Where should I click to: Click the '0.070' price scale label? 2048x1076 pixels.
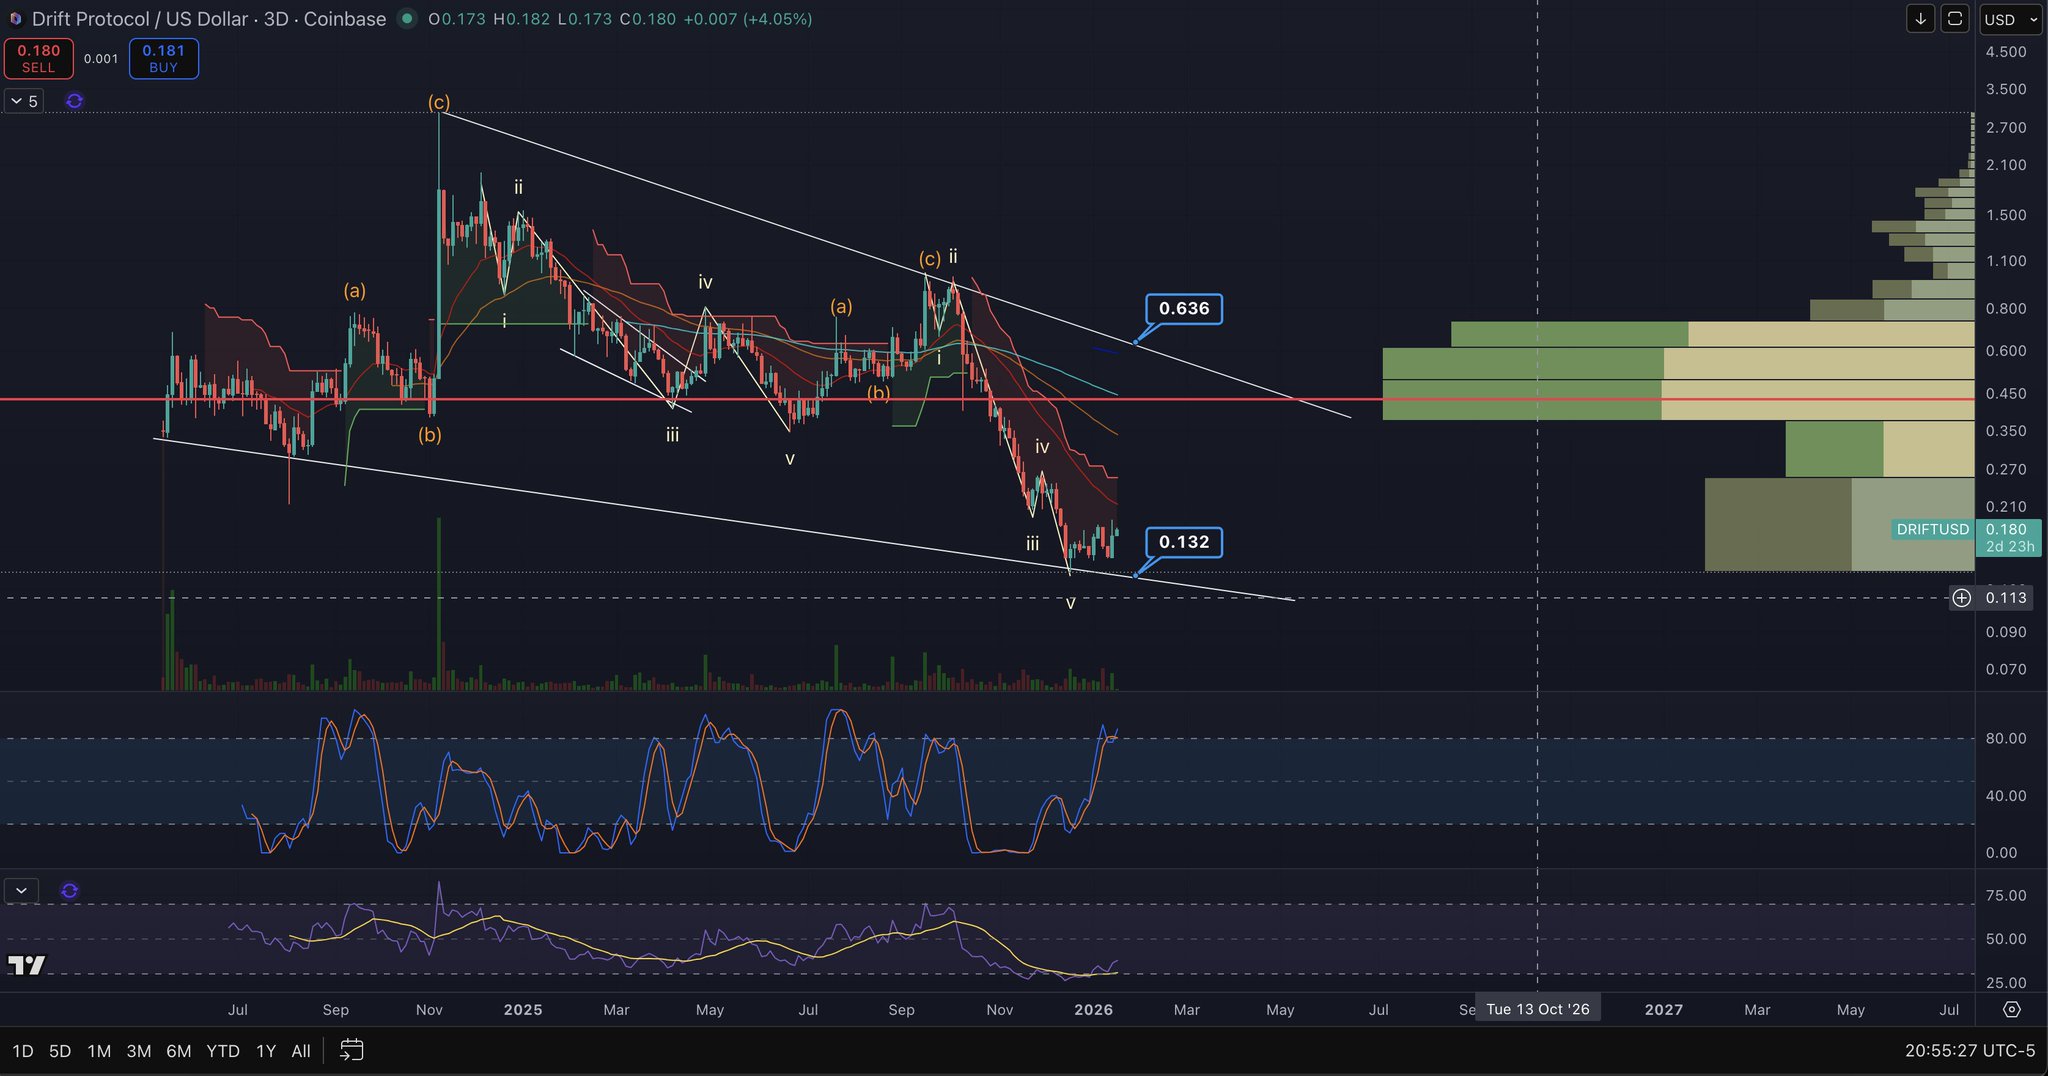pyautogui.click(x=2006, y=670)
